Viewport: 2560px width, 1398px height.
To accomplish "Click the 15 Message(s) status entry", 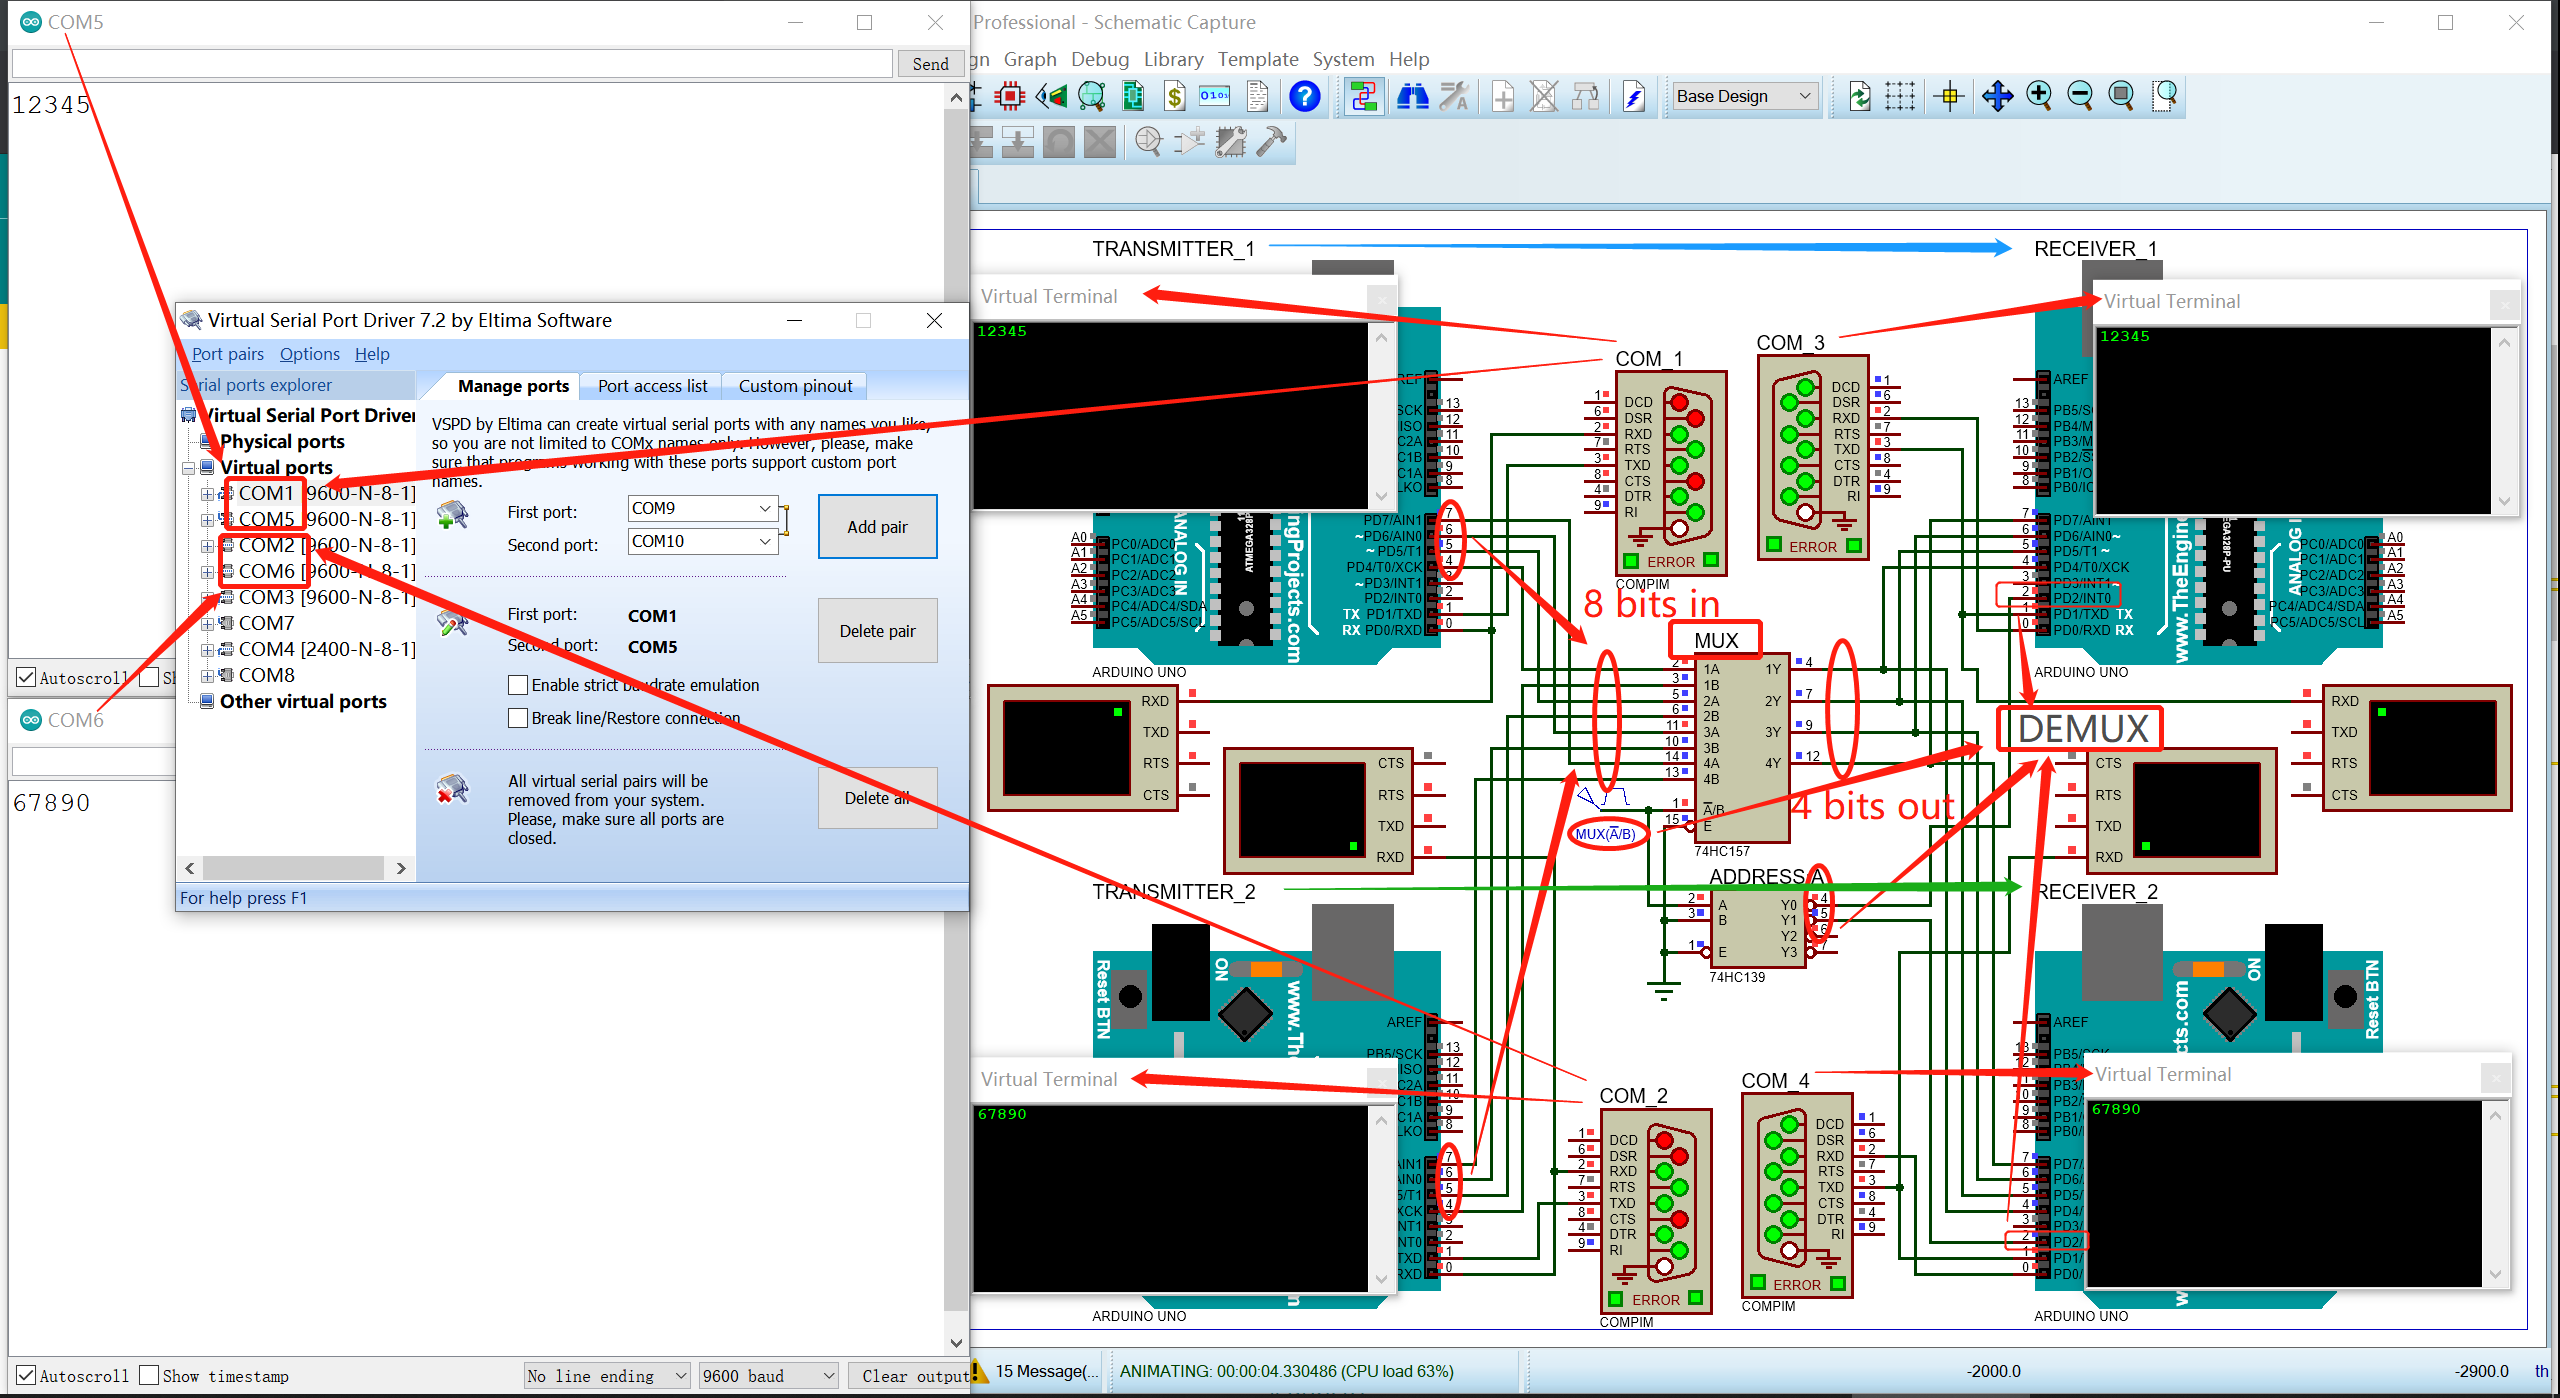I will (1036, 1371).
